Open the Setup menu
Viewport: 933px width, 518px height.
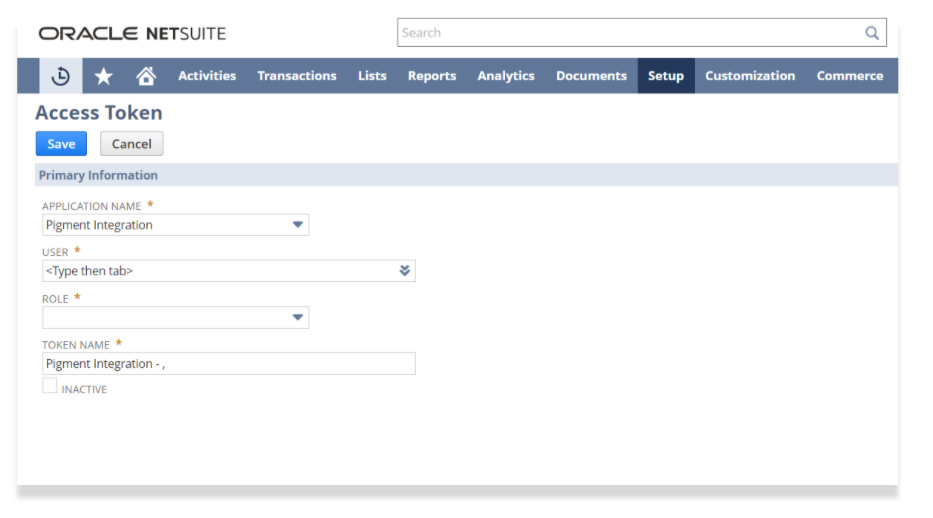point(666,76)
